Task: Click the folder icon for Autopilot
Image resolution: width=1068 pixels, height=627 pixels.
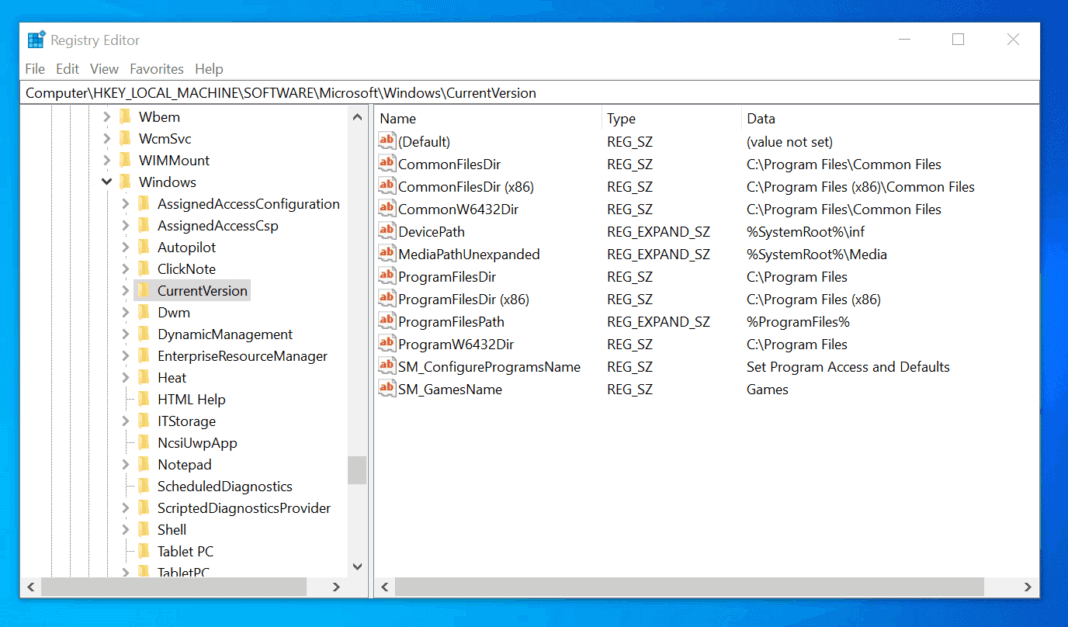Action: 143,246
